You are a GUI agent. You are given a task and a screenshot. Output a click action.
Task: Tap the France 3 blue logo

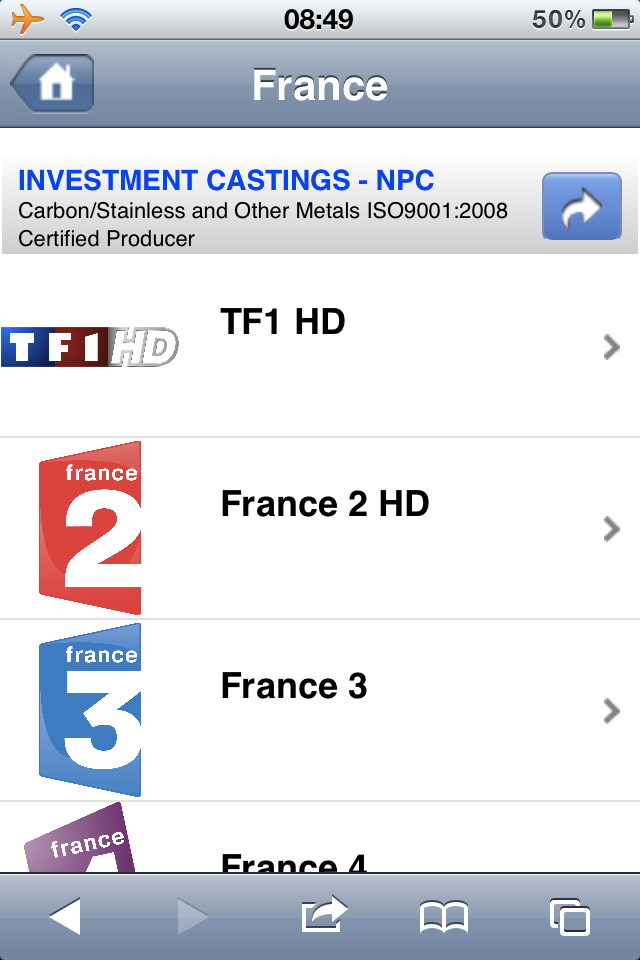click(90, 710)
